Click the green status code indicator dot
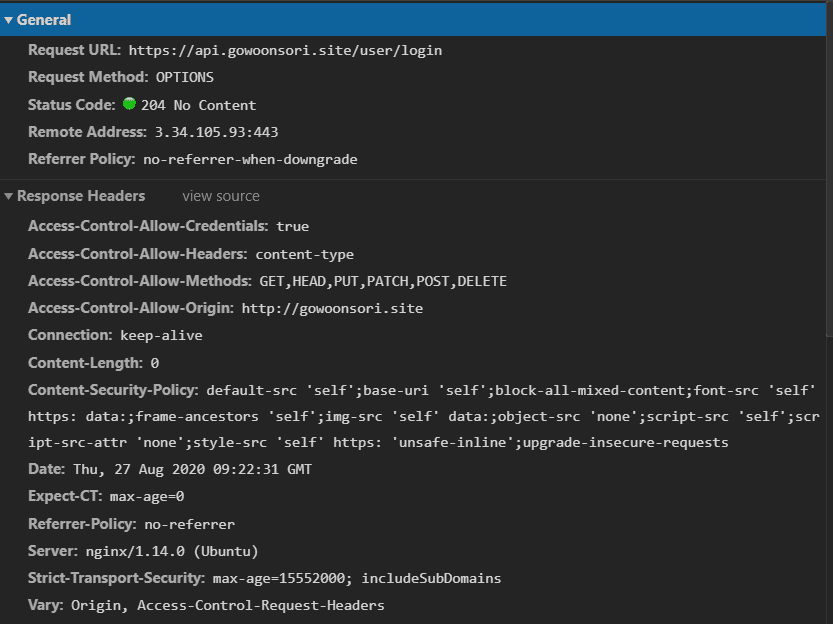This screenshot has width=833, height=624. [129, 104]
